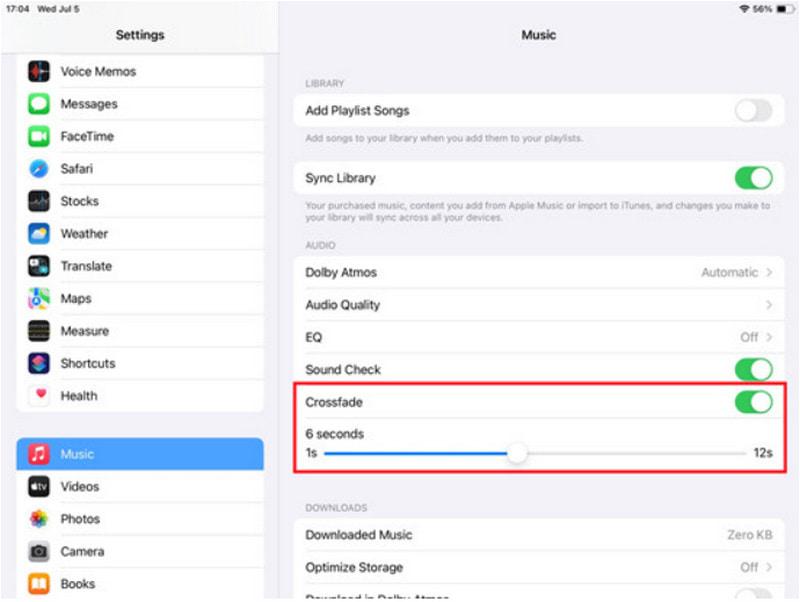Open Books settings row
Image resolution: width=800 pixels, height=602 pixels.
point(140,584)
